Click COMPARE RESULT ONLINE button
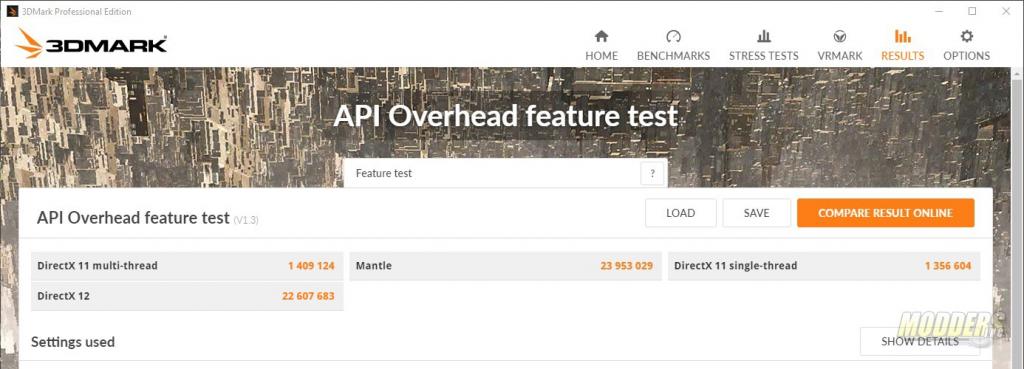Image resolution: width=1024 pixels, height=369 pixels. click(x=886, y=213)
